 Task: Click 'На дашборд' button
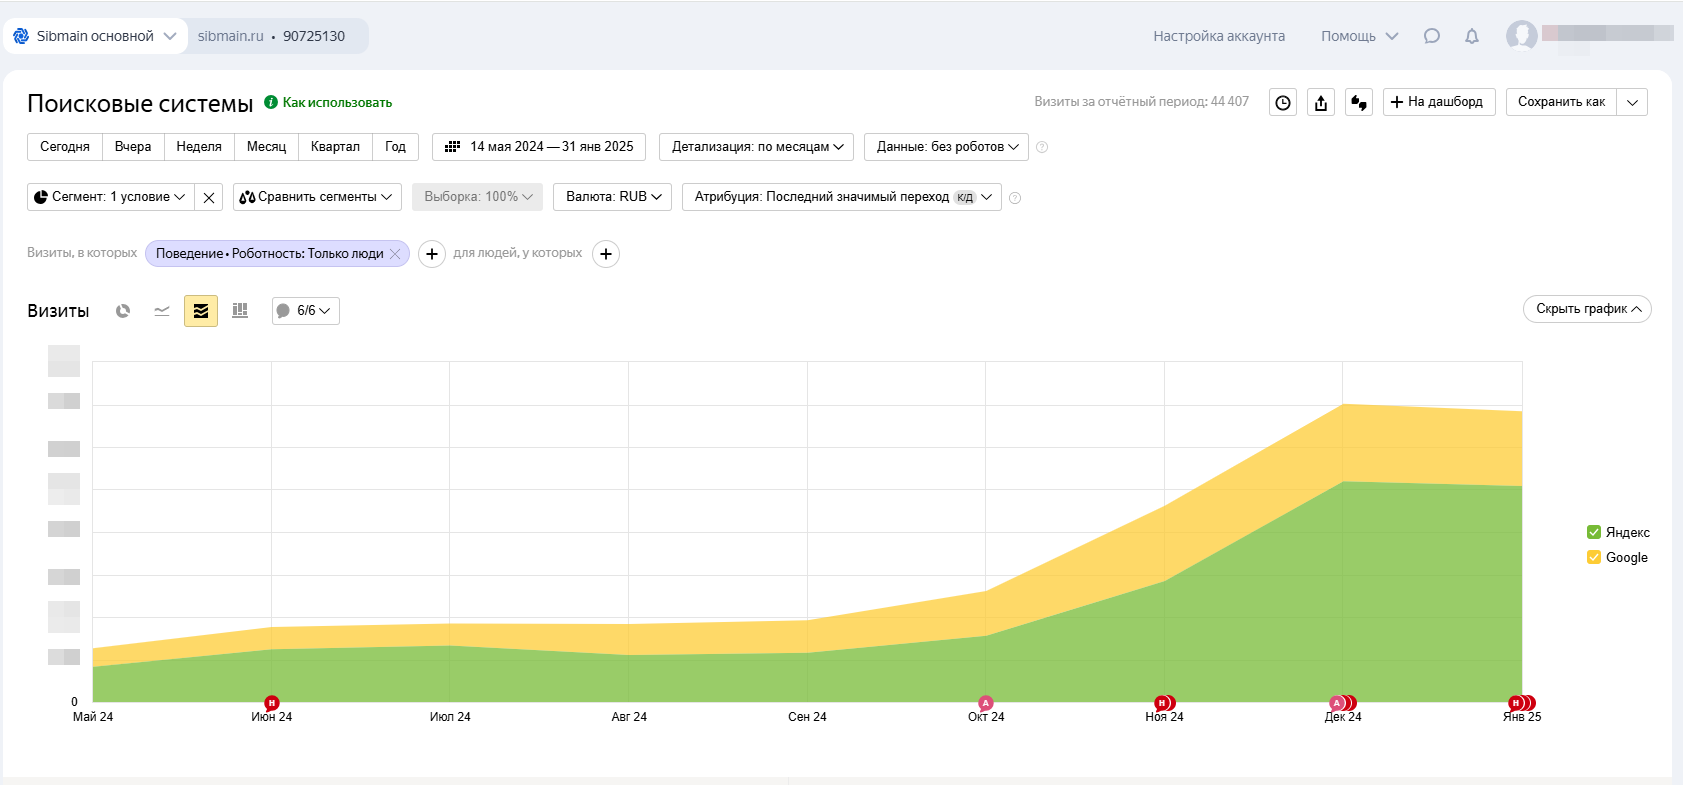[1439, 102]
